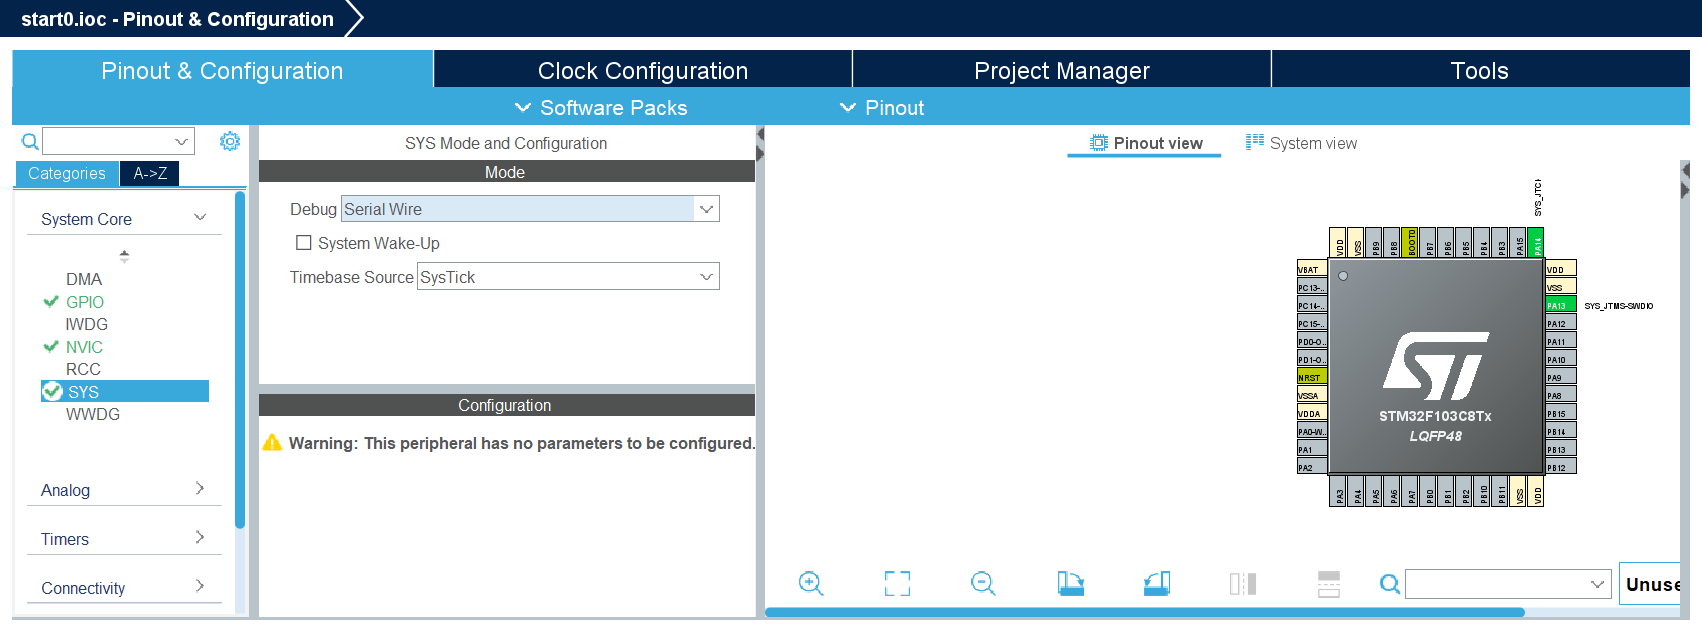Click the PA15 pin on chip
1702x632 pixels.
point(1518,243)
